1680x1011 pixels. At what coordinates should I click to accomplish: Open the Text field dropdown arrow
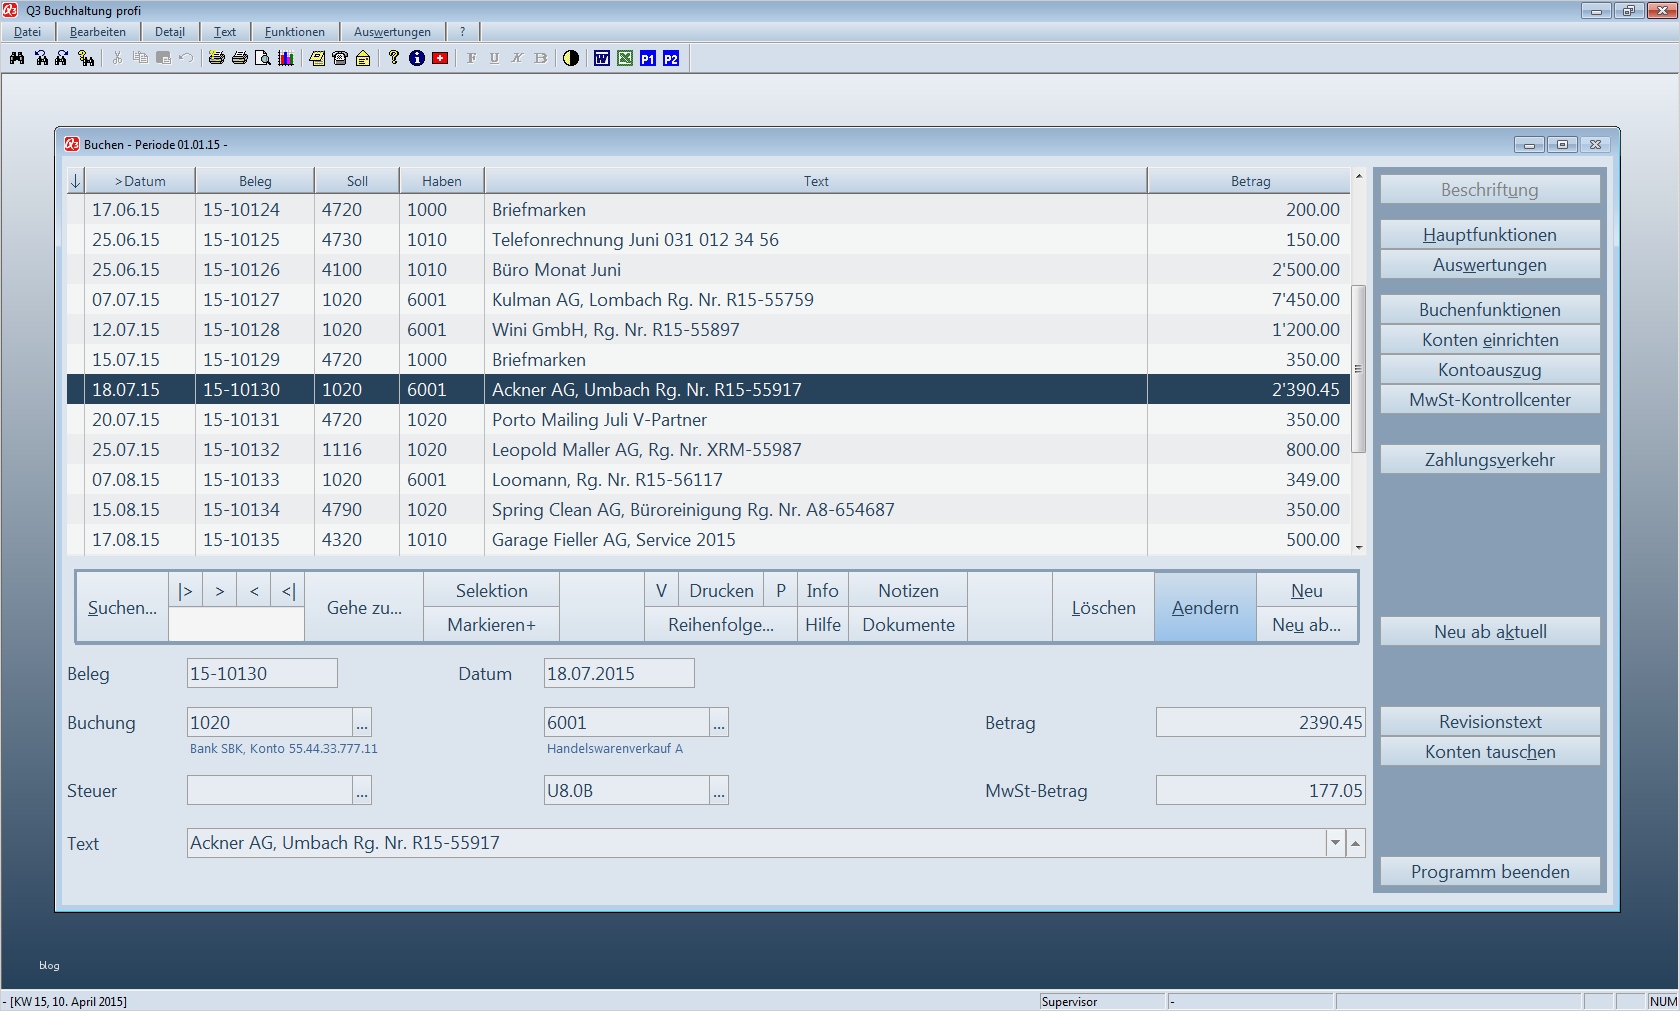[1335, 843]
